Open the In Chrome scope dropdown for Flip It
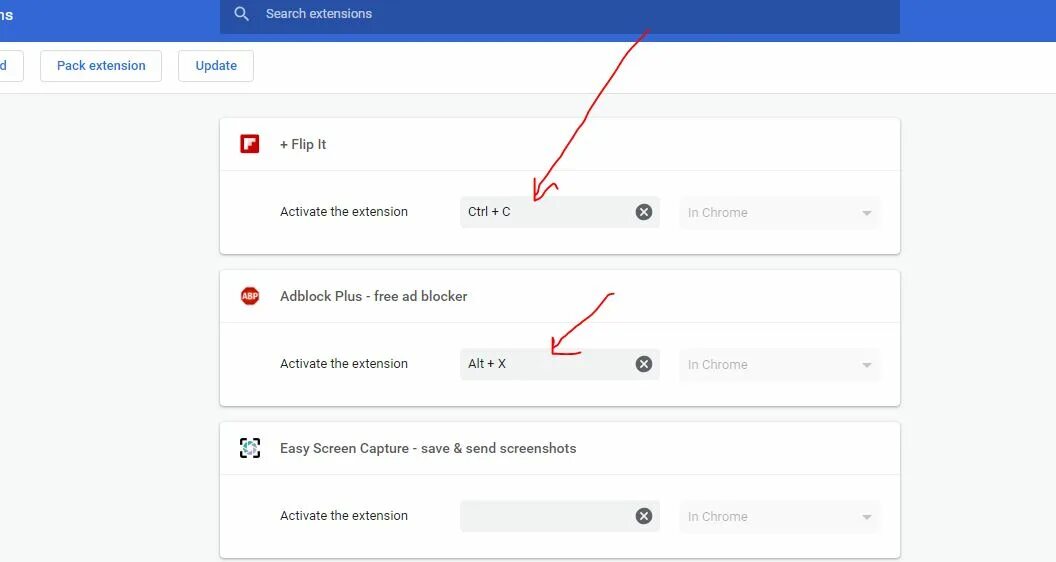Screen dimensions: 1056x562 [x=780, y=213]
